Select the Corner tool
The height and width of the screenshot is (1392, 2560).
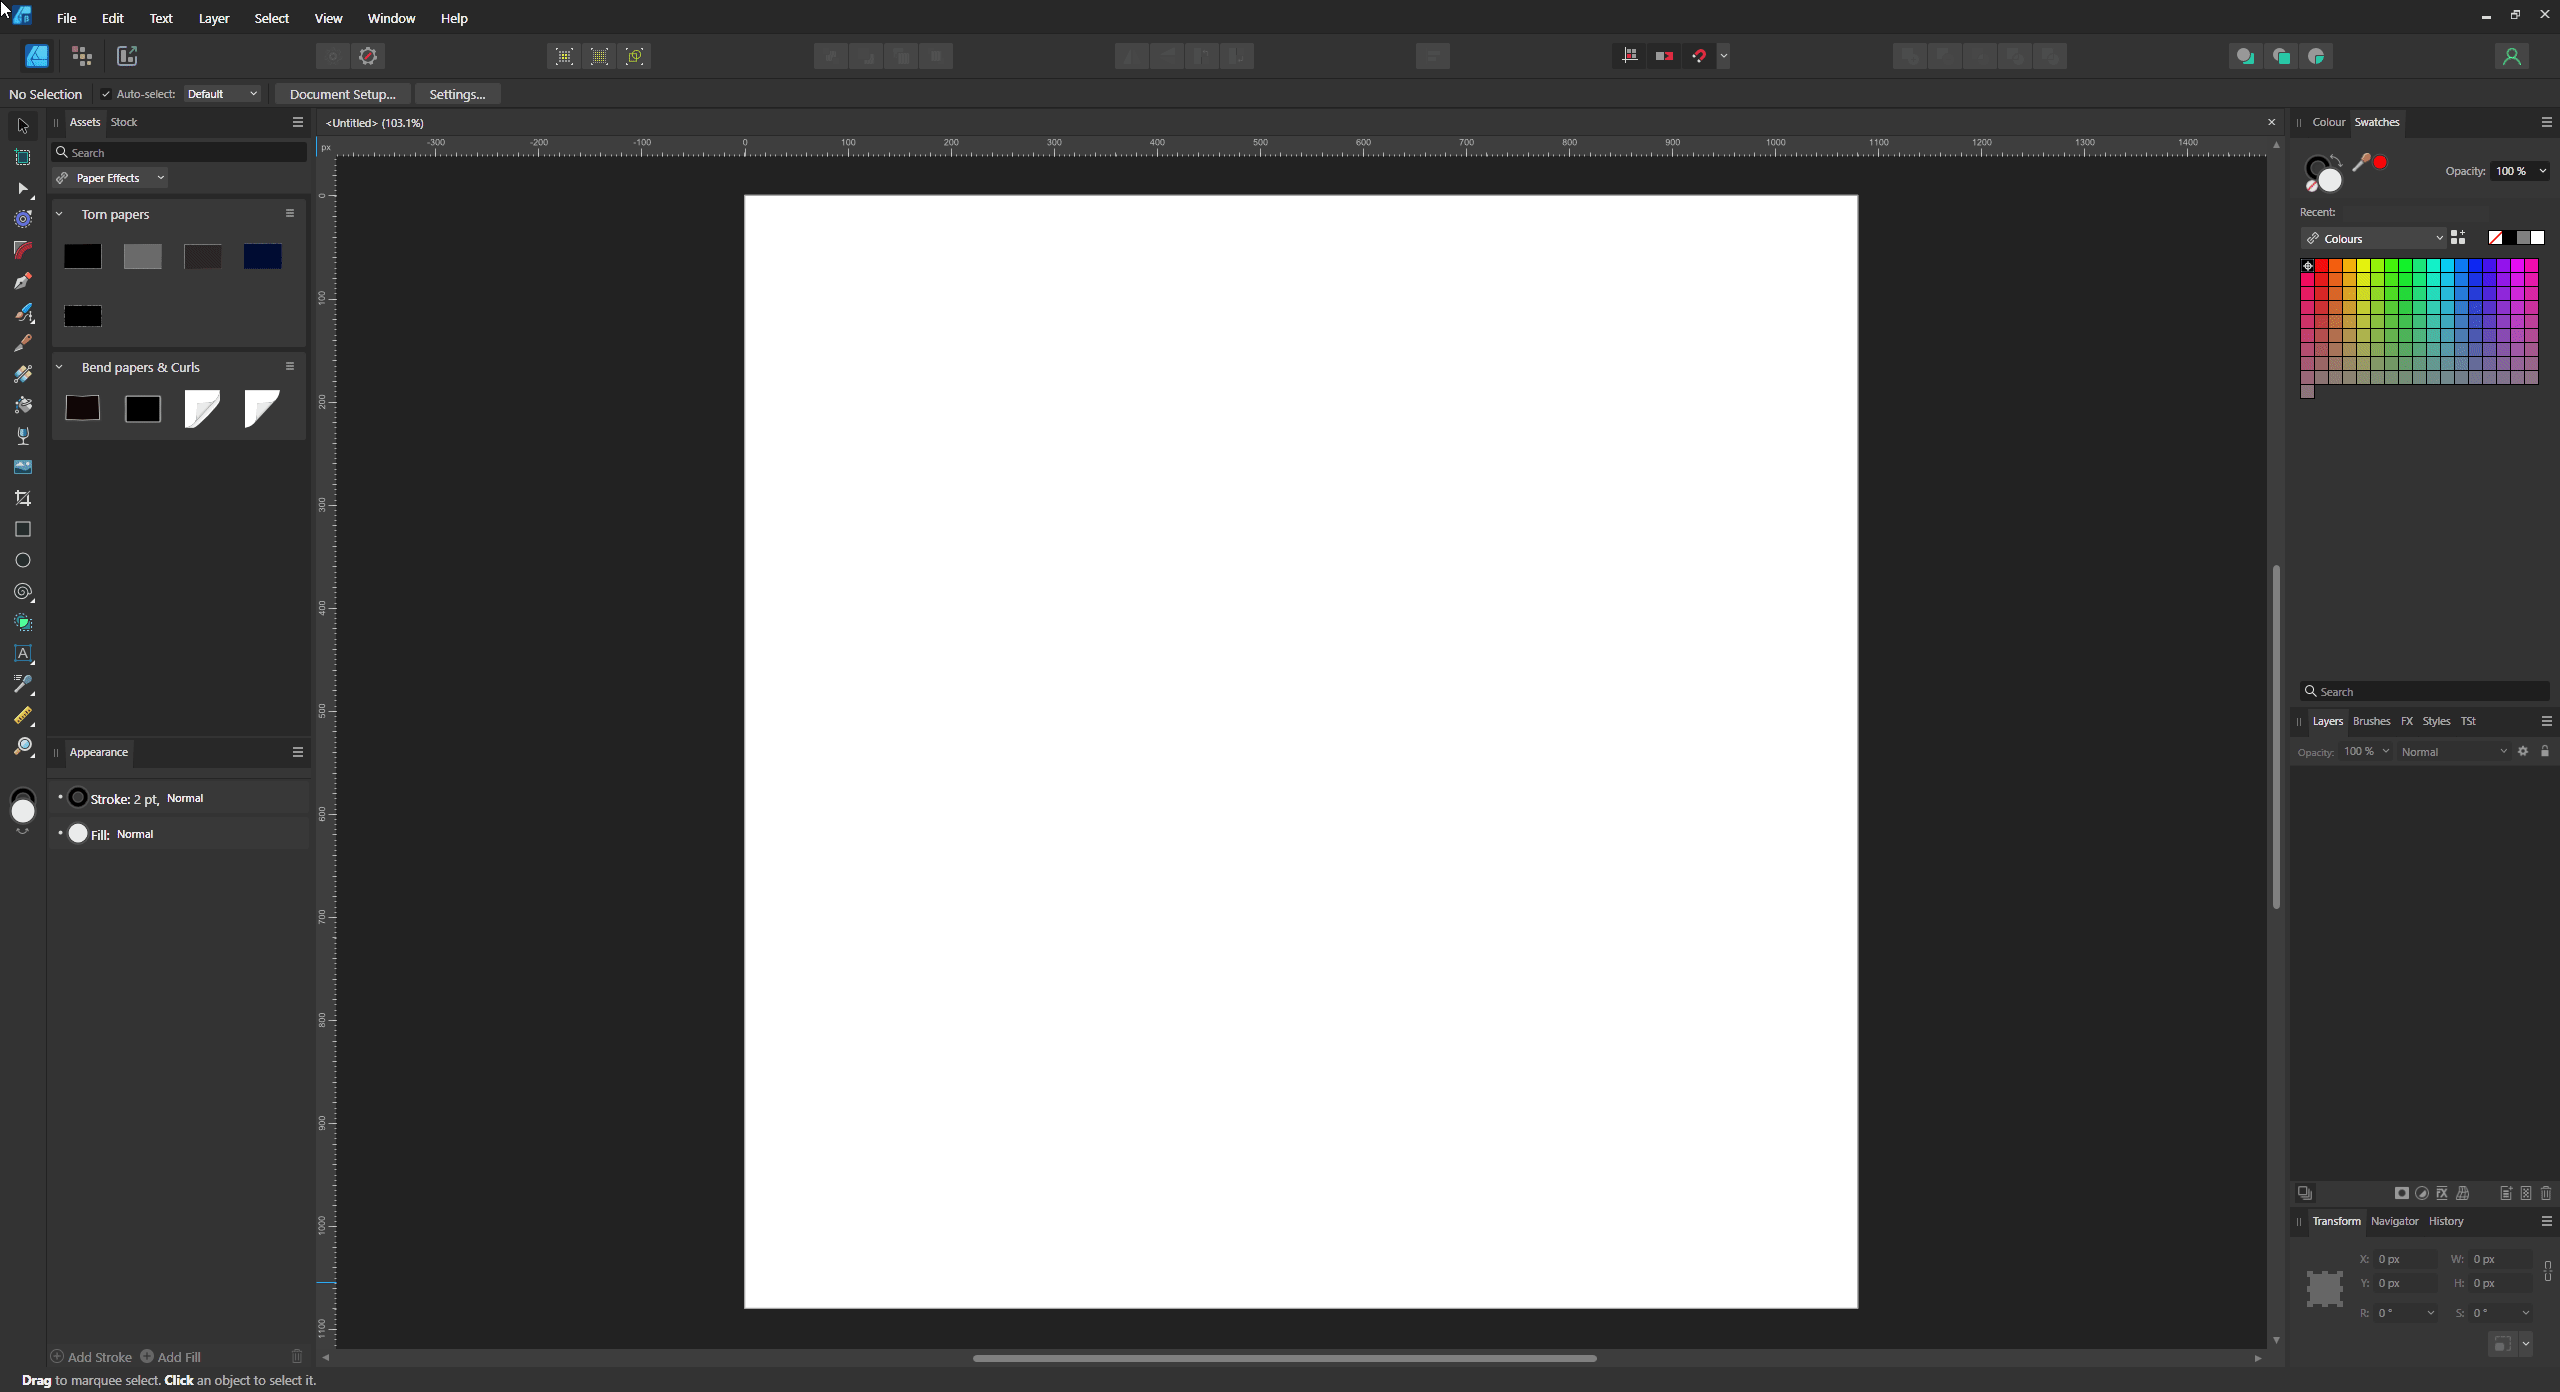23,250
